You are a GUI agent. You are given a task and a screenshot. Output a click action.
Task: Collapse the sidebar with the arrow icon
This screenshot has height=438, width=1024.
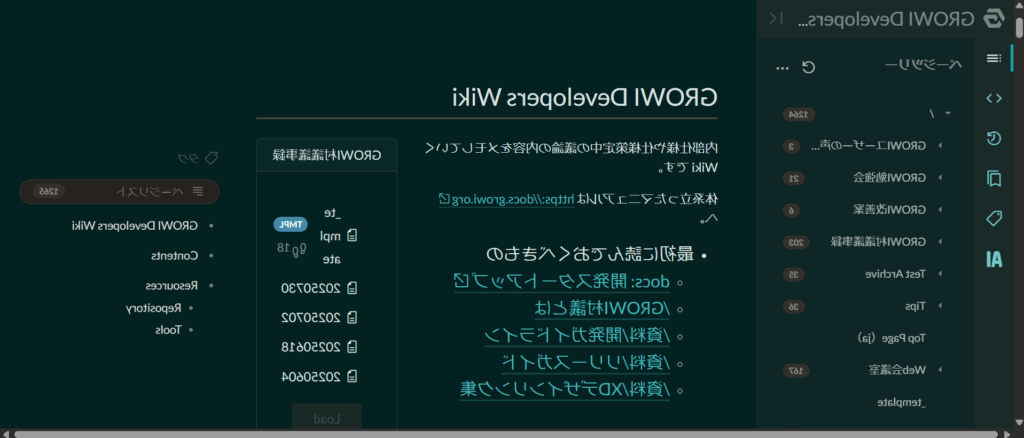coord(775,18)
